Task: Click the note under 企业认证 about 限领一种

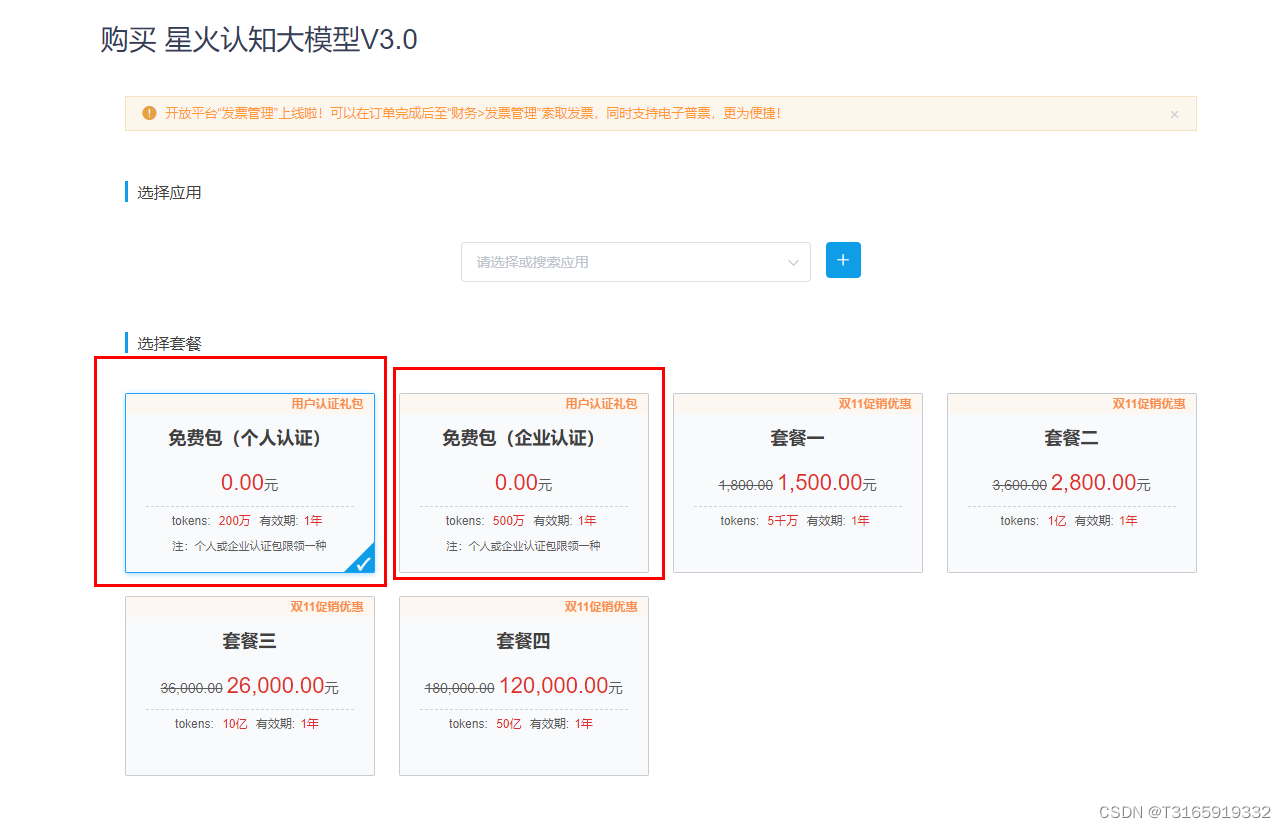Action: [523, 546]
